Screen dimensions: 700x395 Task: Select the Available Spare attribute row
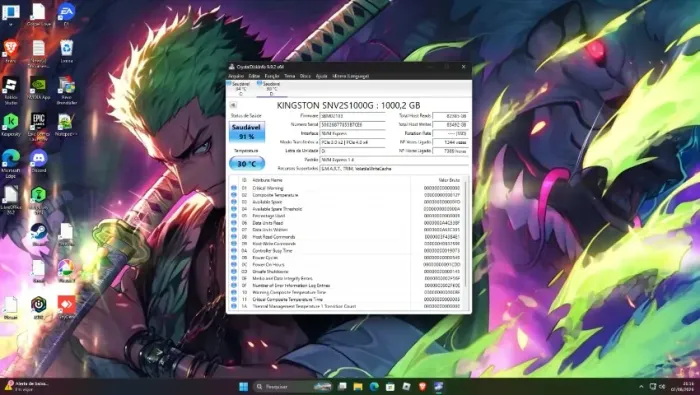[346, 202]
